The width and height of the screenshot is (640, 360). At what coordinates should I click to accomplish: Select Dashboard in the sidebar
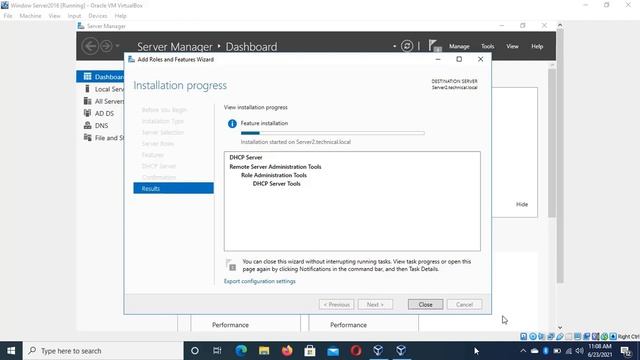[100, 77]
